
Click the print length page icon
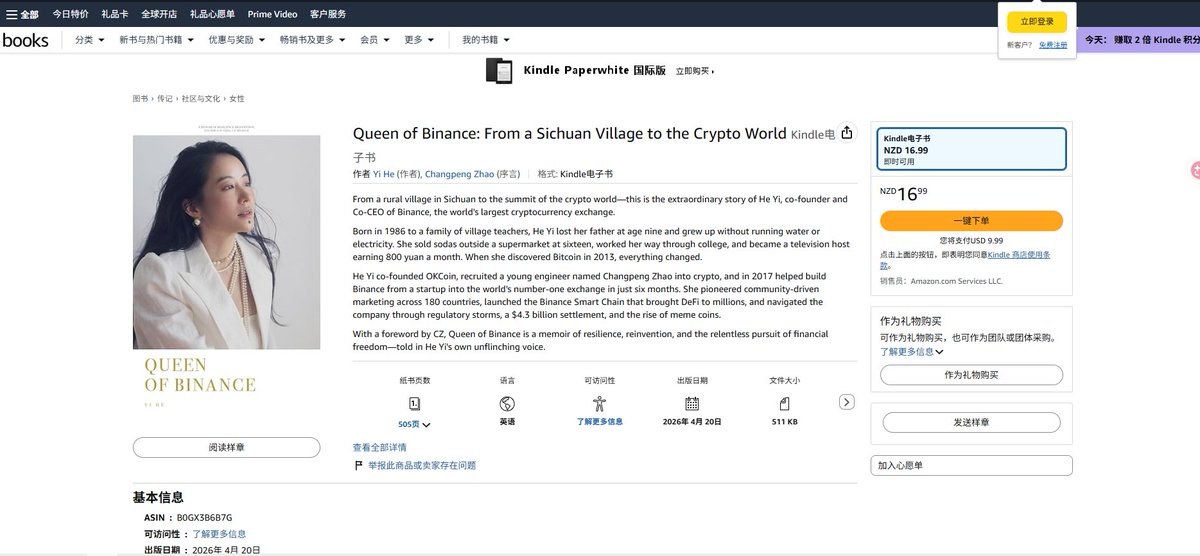pos(414,404)
